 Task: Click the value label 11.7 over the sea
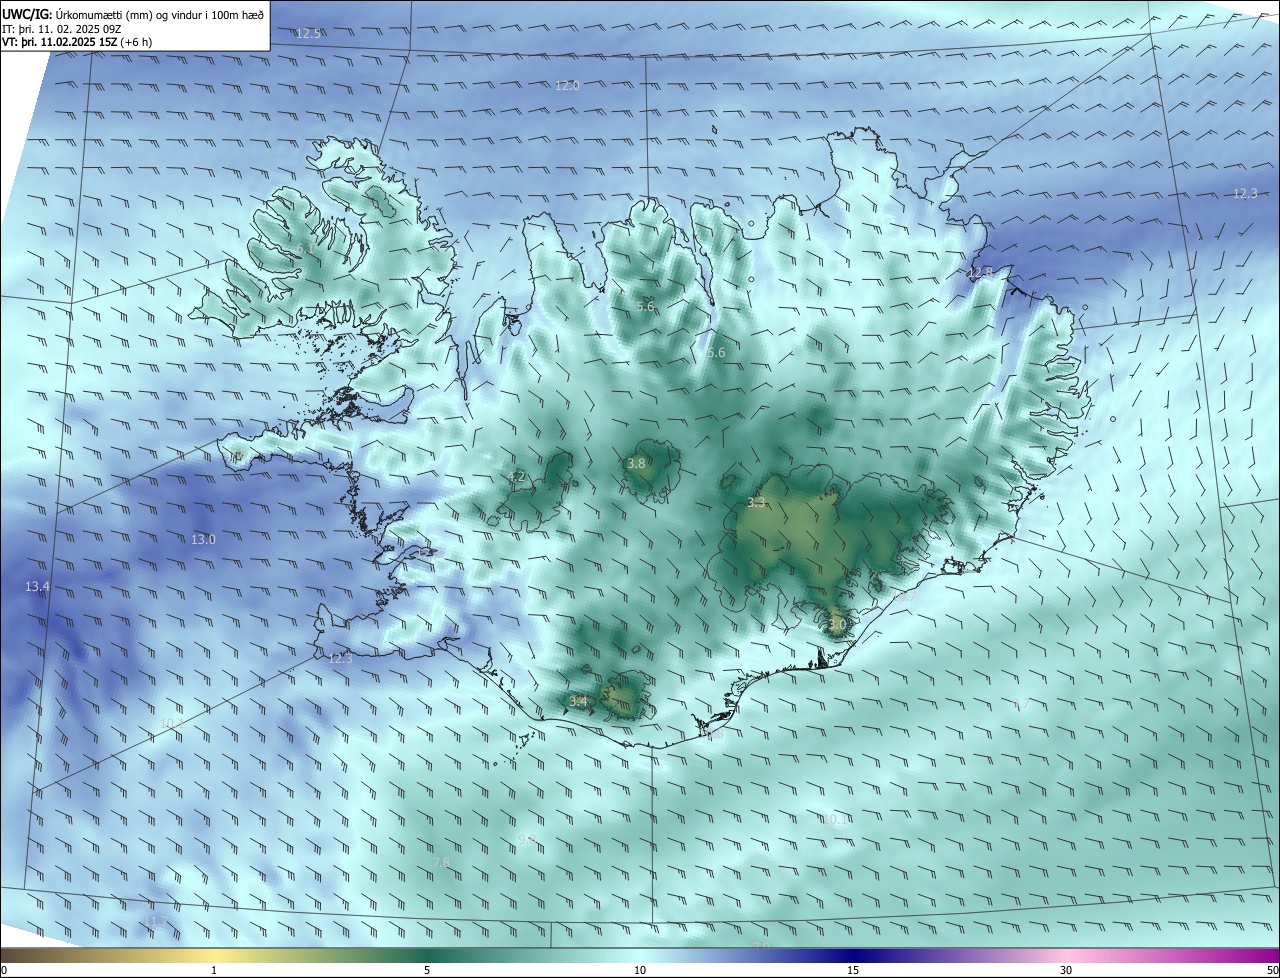[154, 921]
